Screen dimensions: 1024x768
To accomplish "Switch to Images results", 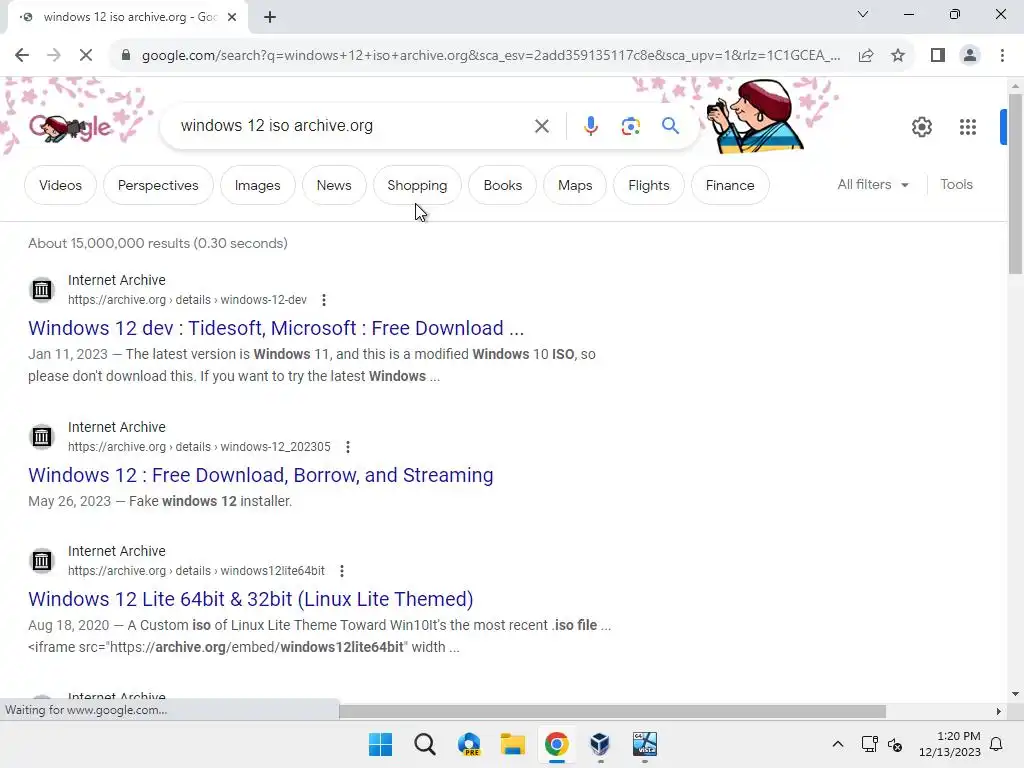I will point(257,185).
